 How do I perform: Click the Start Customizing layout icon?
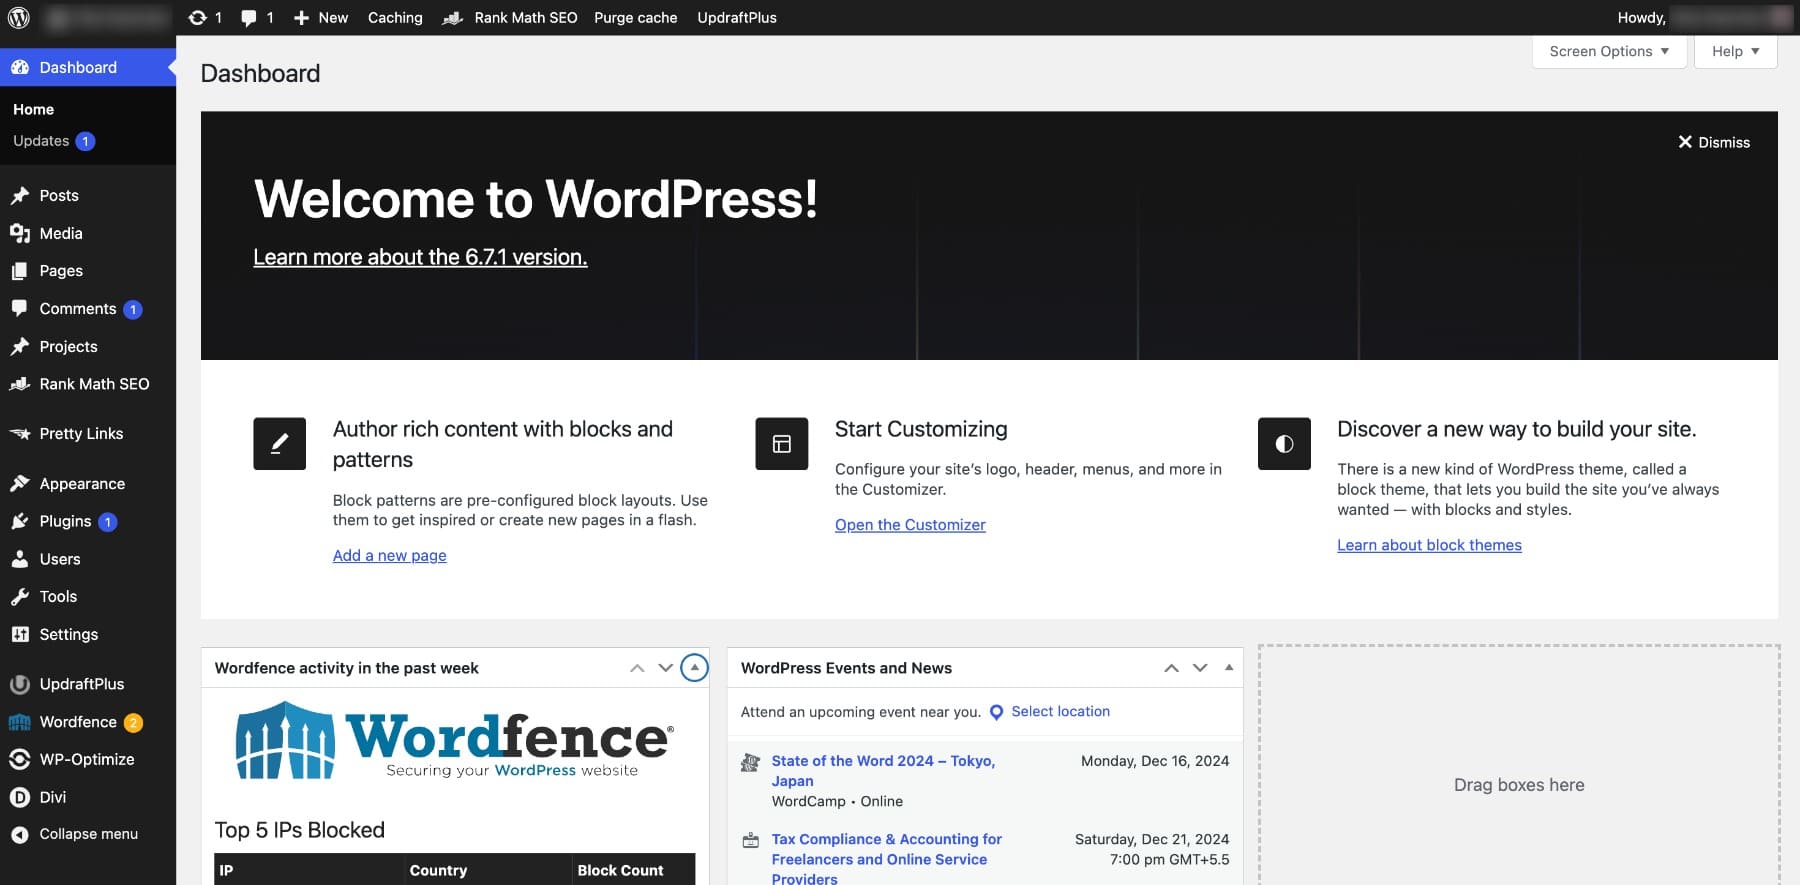pos(781,444)
